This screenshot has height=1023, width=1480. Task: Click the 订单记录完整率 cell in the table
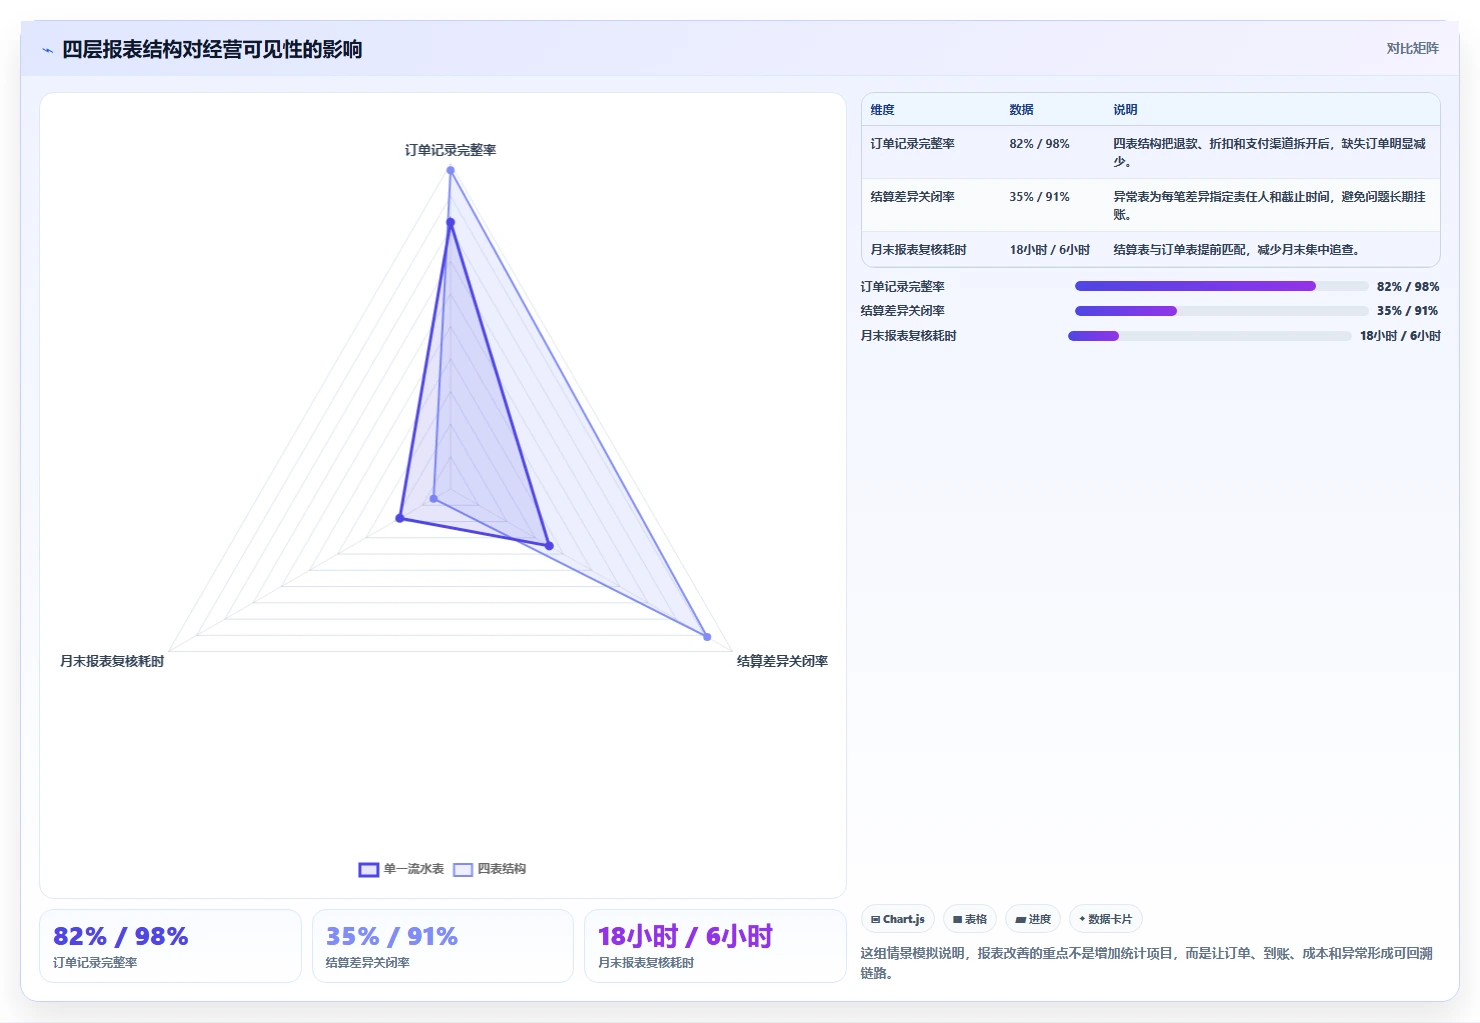click(x=912, y=144)
